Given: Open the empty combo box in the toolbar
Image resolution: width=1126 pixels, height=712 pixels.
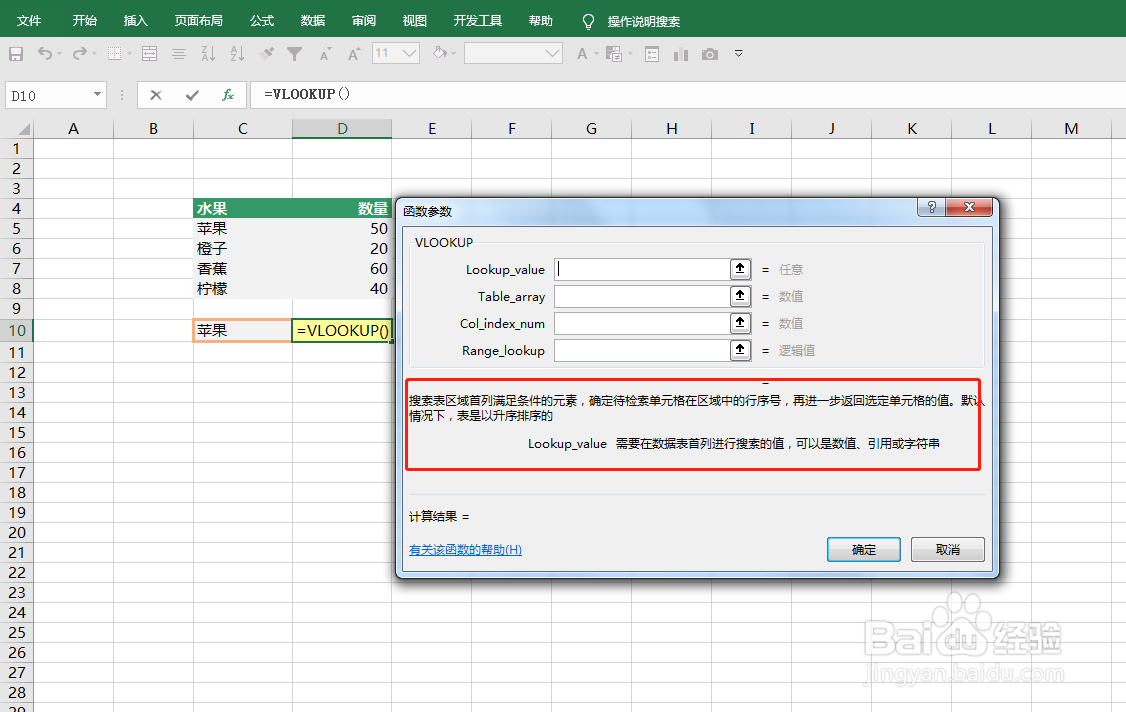Looking at the screenshot, I should (x=513, y=53).
